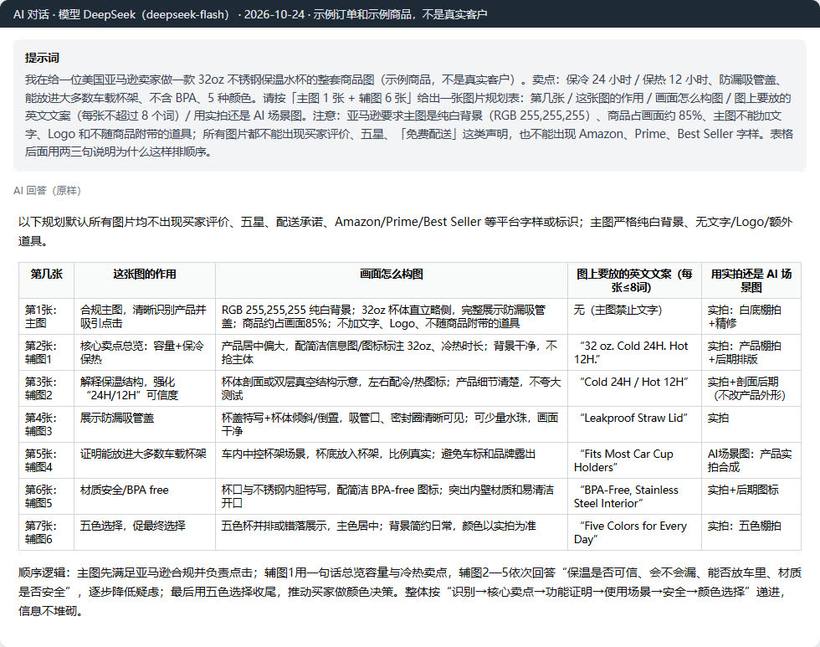Click column header '第几张'
This screenshot has height=647, width=820.
[x=46, y=280]
